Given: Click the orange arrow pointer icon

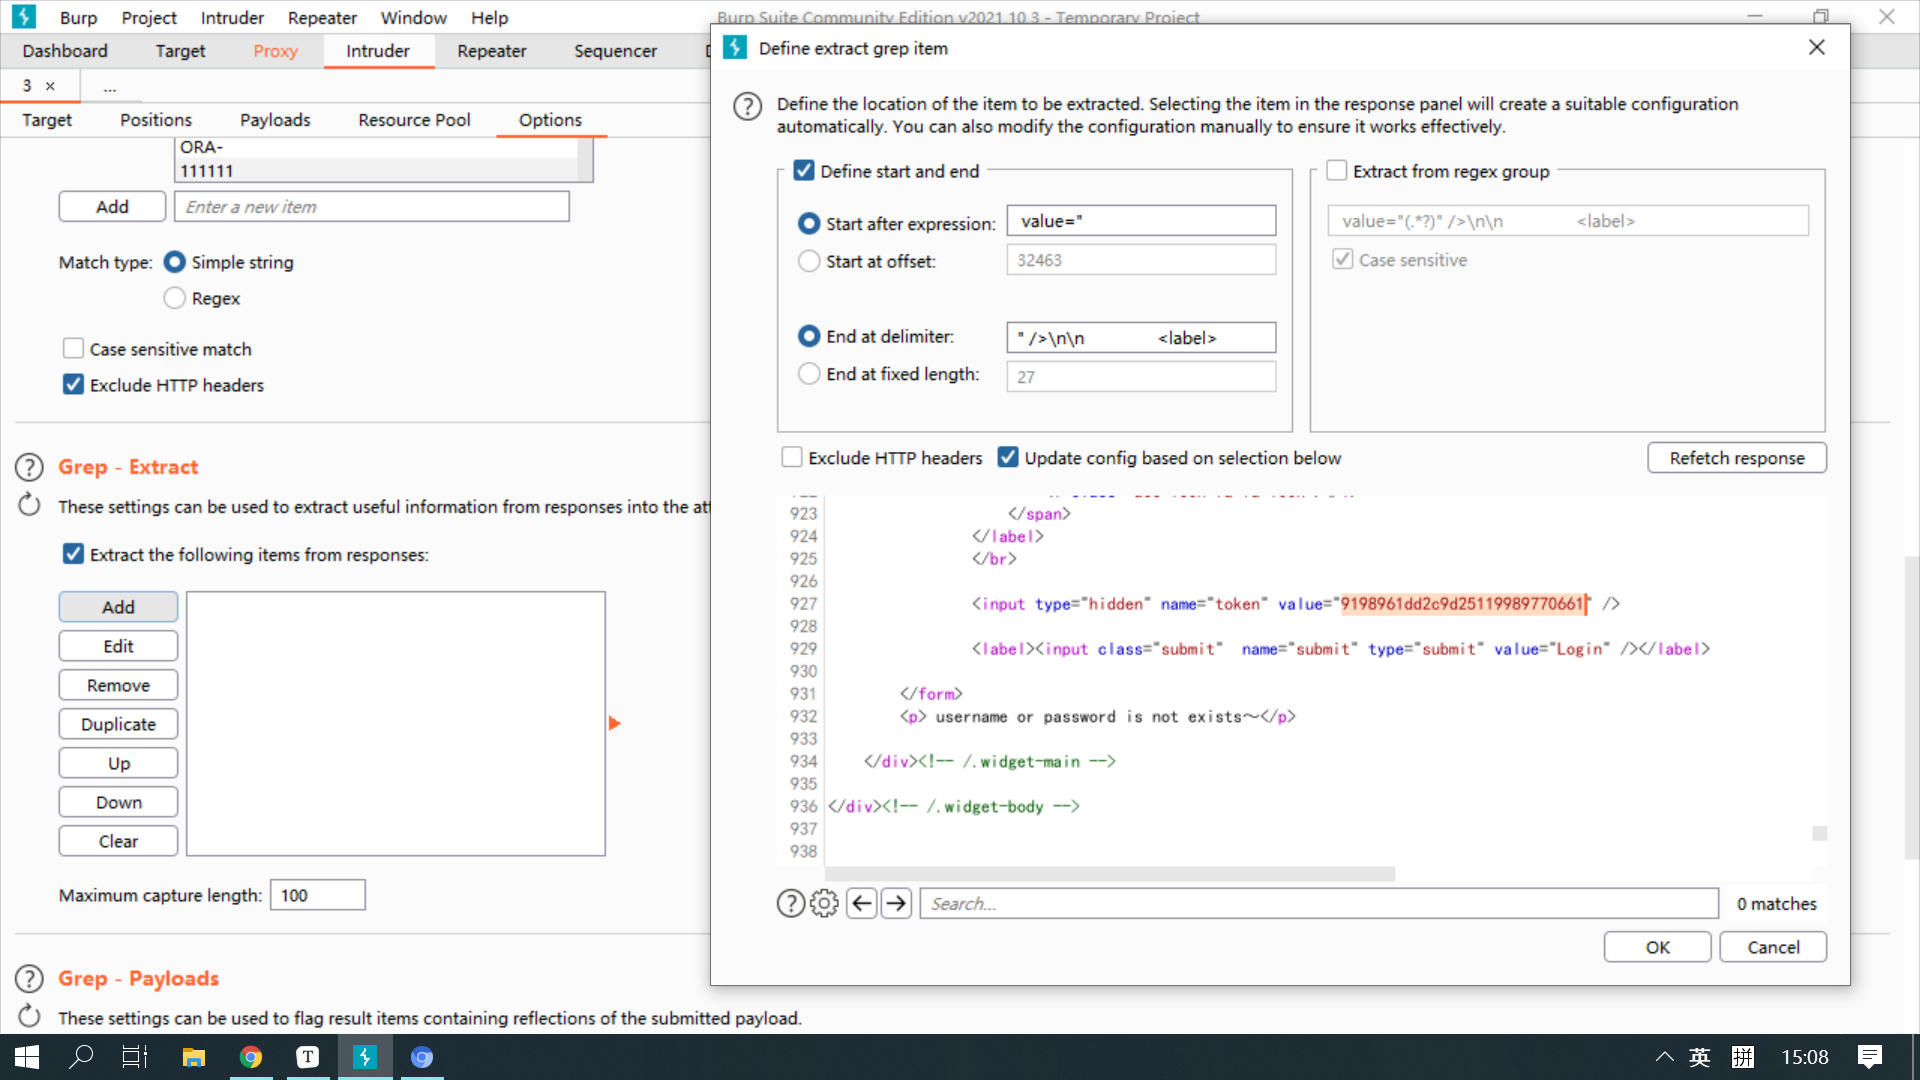Looking at the screenshot, I should pos(615,723).
